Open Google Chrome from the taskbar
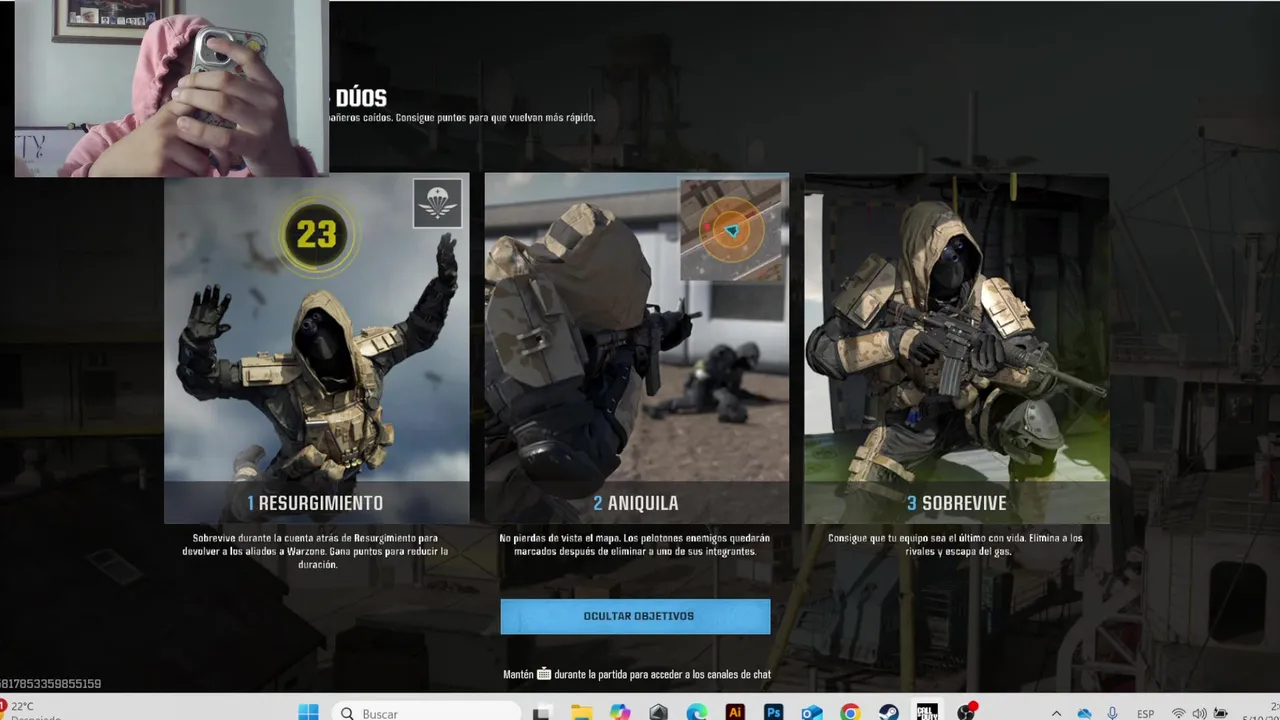The width and height of the screenshot is (1280, 720). [850, 713]
